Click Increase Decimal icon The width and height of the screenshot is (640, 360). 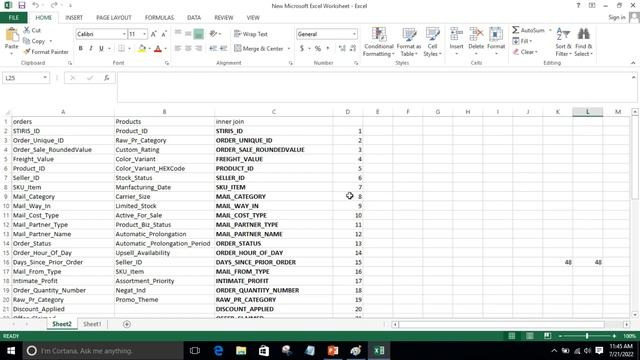(342, 48)
